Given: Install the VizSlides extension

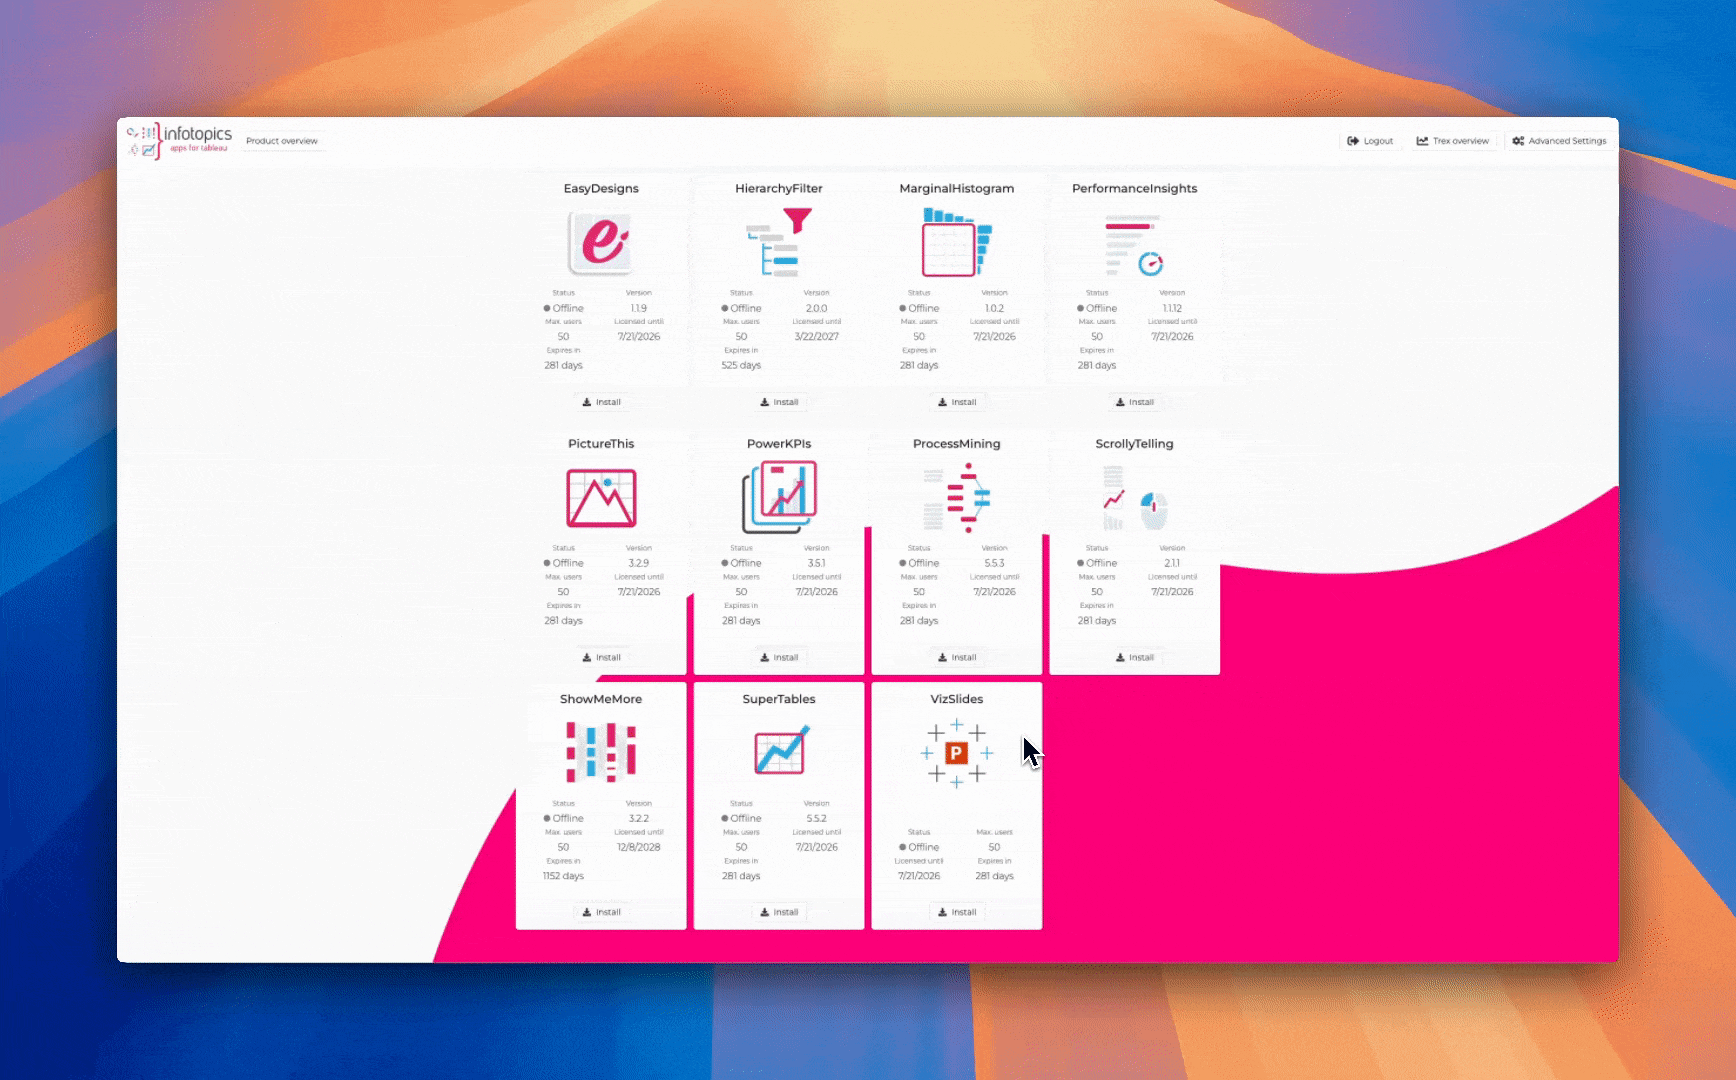Looking at the screenshot, I should (956, 912).
